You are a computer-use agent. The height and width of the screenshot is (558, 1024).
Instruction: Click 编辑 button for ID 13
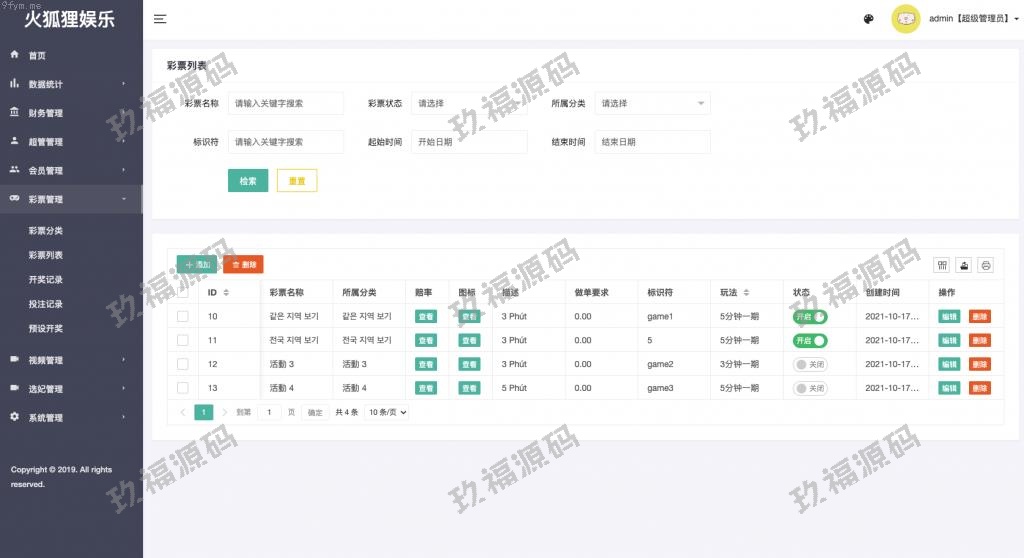949,388
